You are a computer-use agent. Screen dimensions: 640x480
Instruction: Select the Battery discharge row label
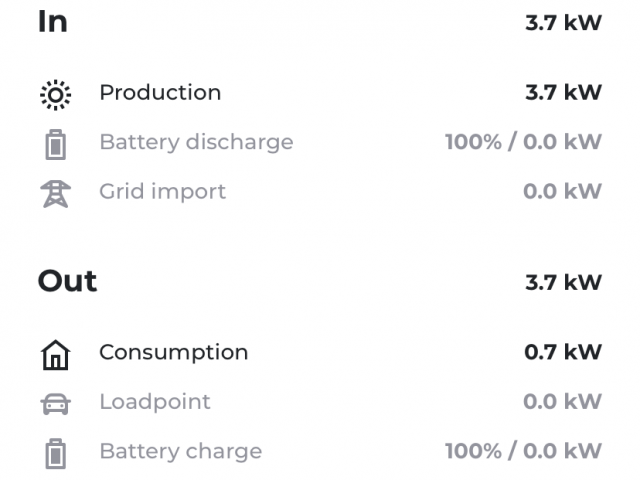click(x=196, y=143)
